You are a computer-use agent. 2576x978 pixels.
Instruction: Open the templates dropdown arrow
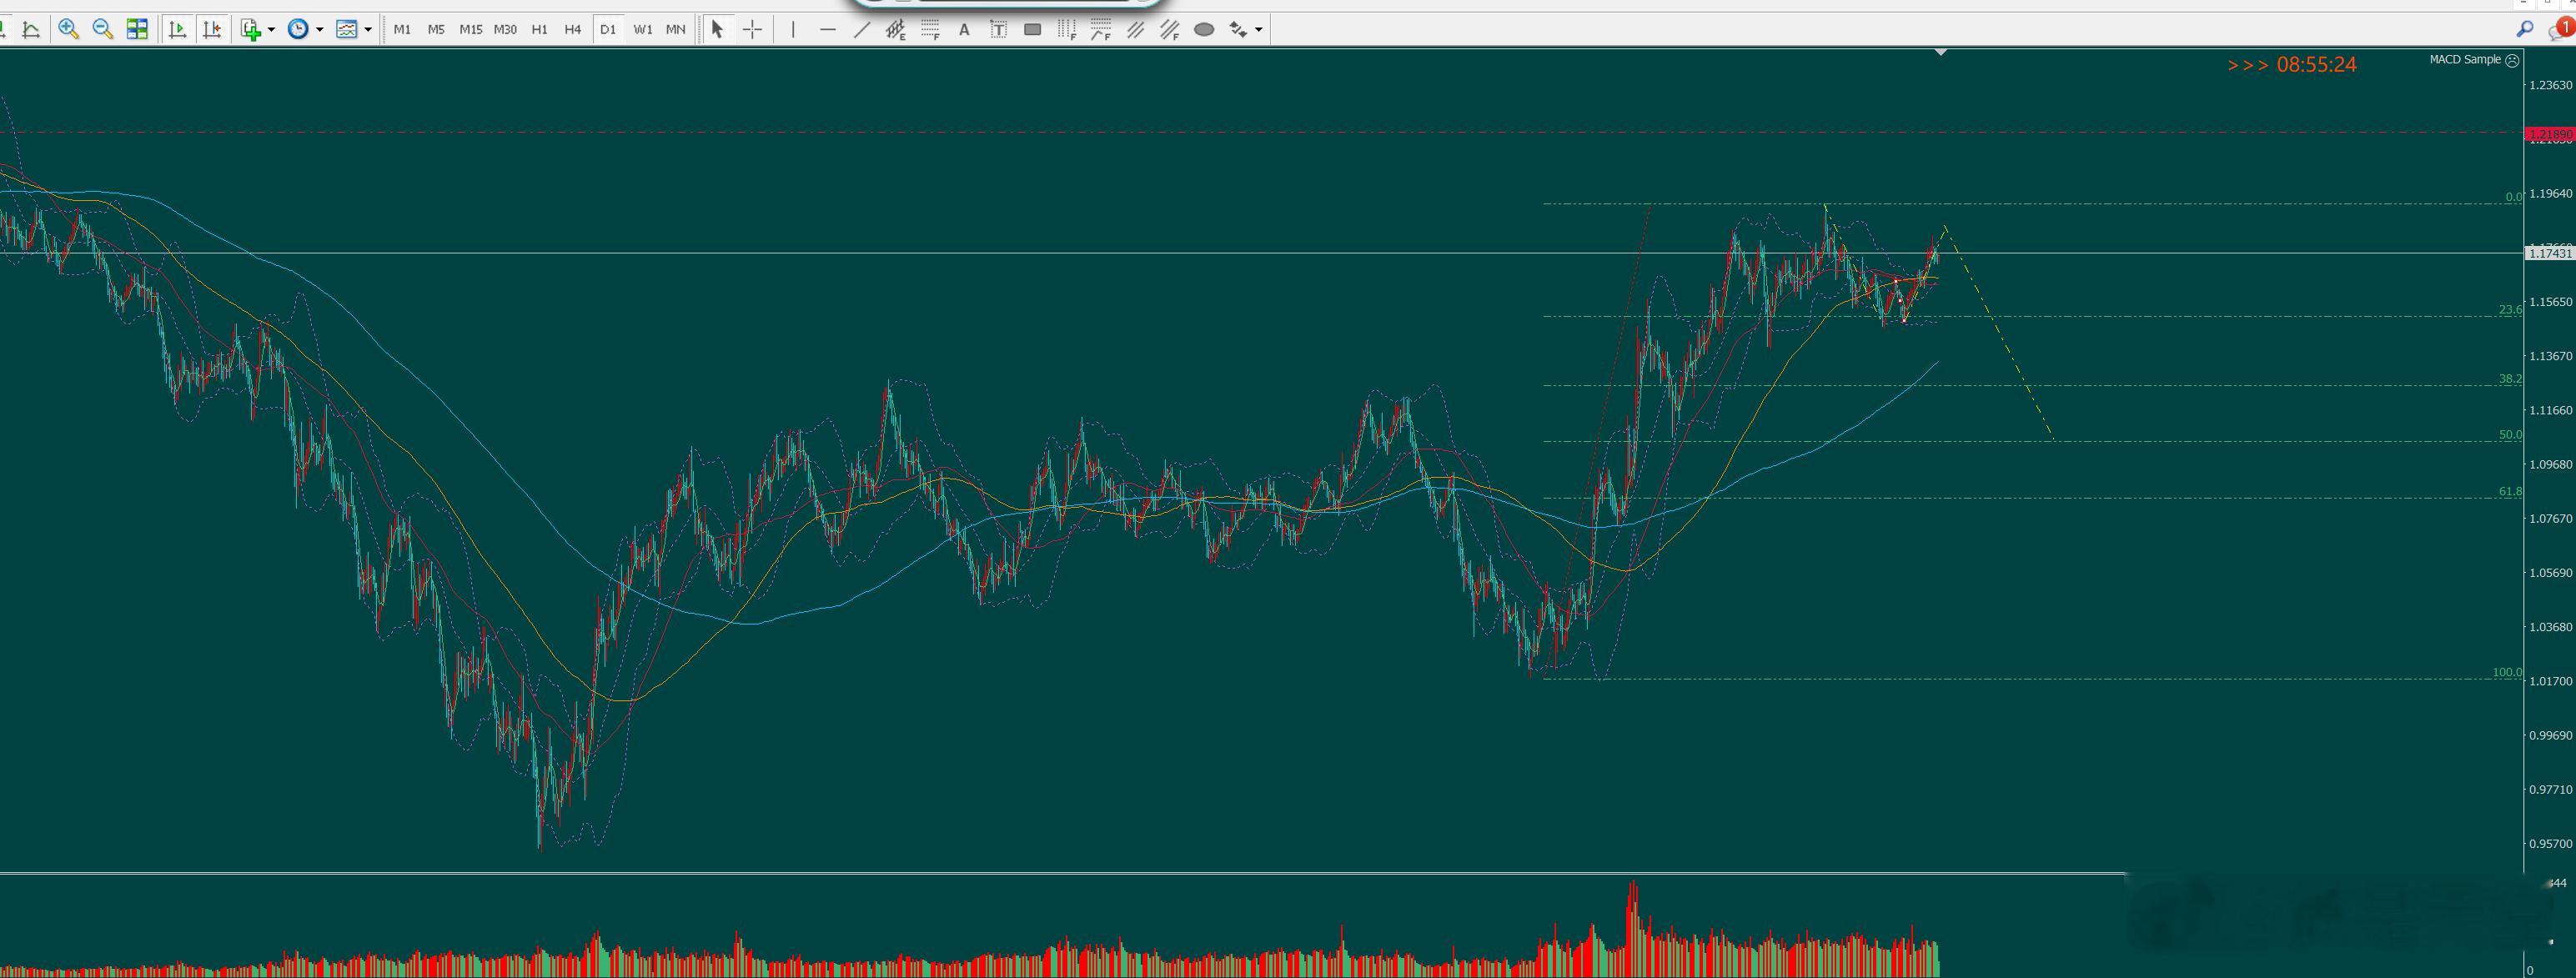[368, 29]
